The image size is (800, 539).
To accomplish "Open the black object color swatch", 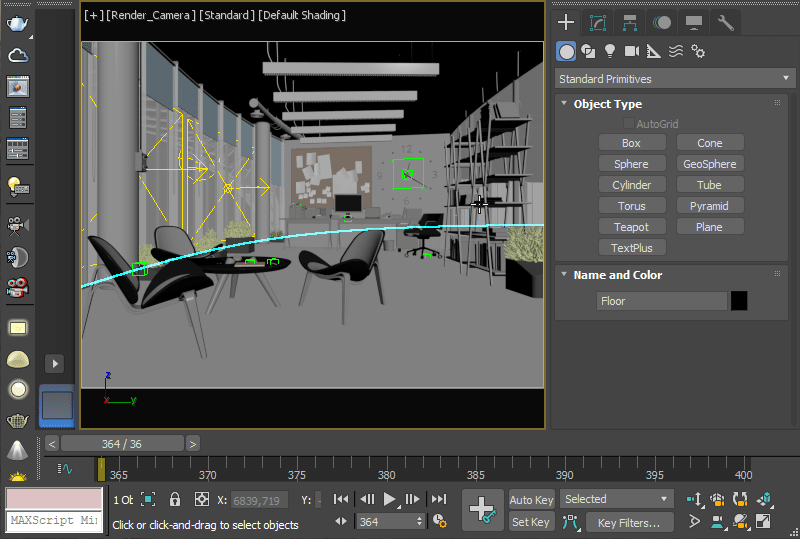I will pos(739,301).
